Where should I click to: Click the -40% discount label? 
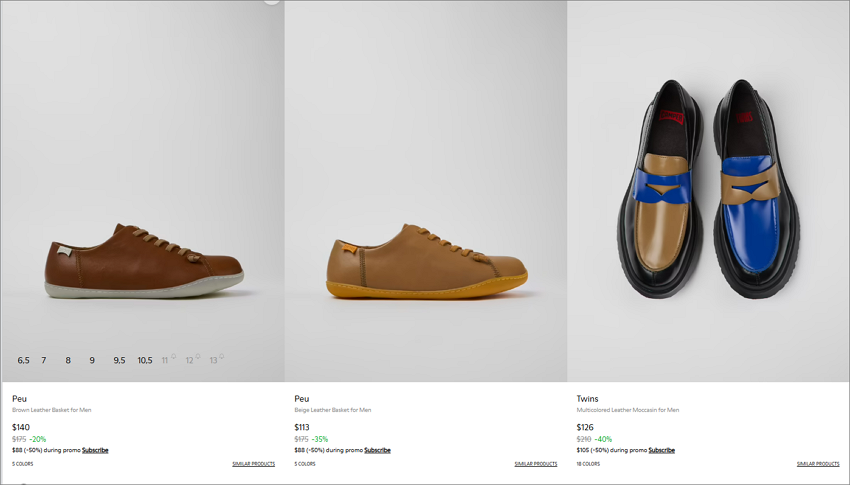[603, 439]
